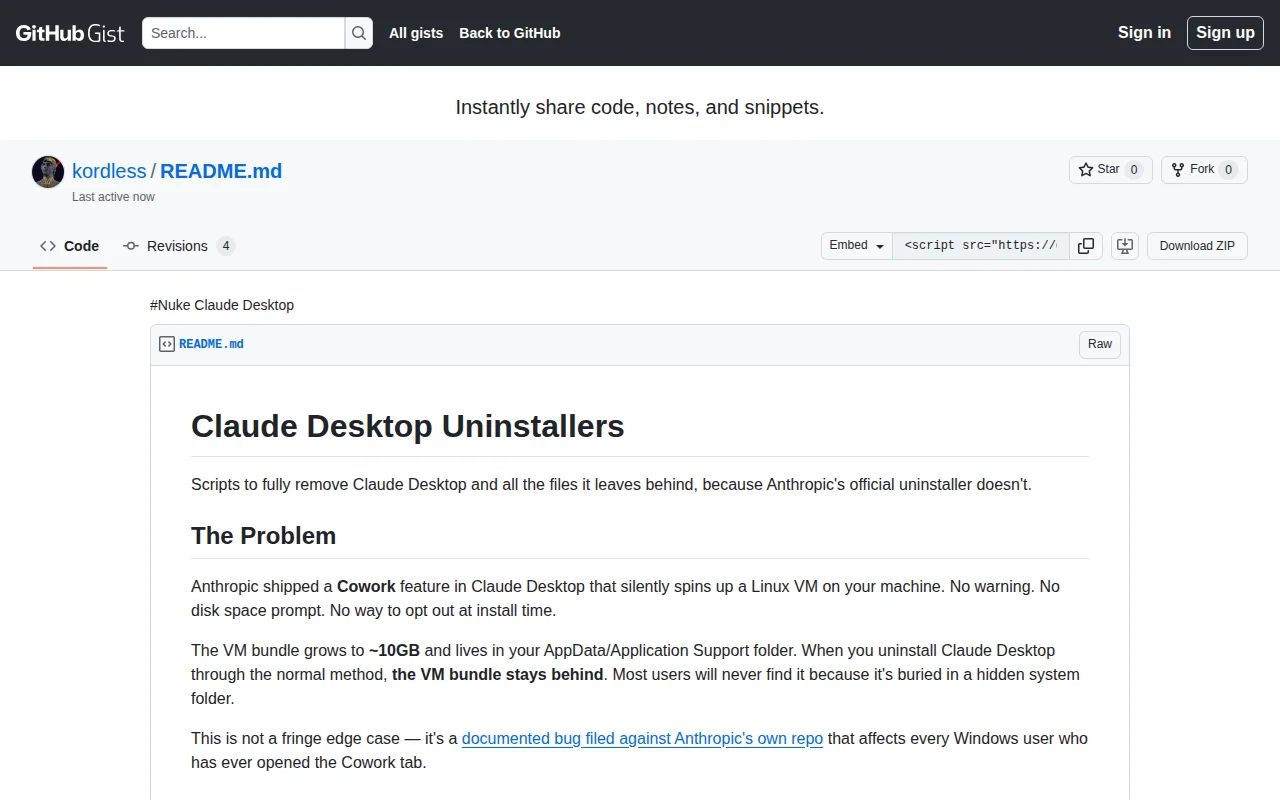Image resolution: width=1280 pixels, height=800 pixels.
Task: Click the save gist to desktop icon
Action: (x=1125, y=246)
